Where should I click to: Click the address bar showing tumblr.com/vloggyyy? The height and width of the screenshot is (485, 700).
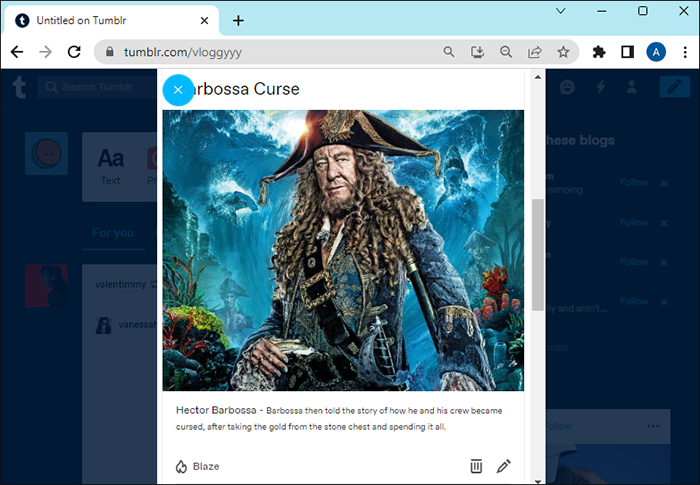click(268, 52)
